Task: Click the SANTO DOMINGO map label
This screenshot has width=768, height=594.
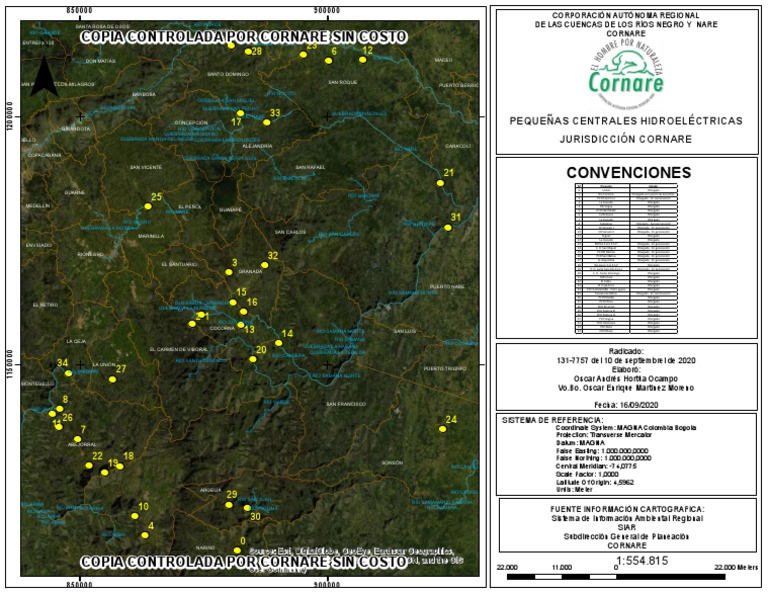Action: [x=228, y=74]
